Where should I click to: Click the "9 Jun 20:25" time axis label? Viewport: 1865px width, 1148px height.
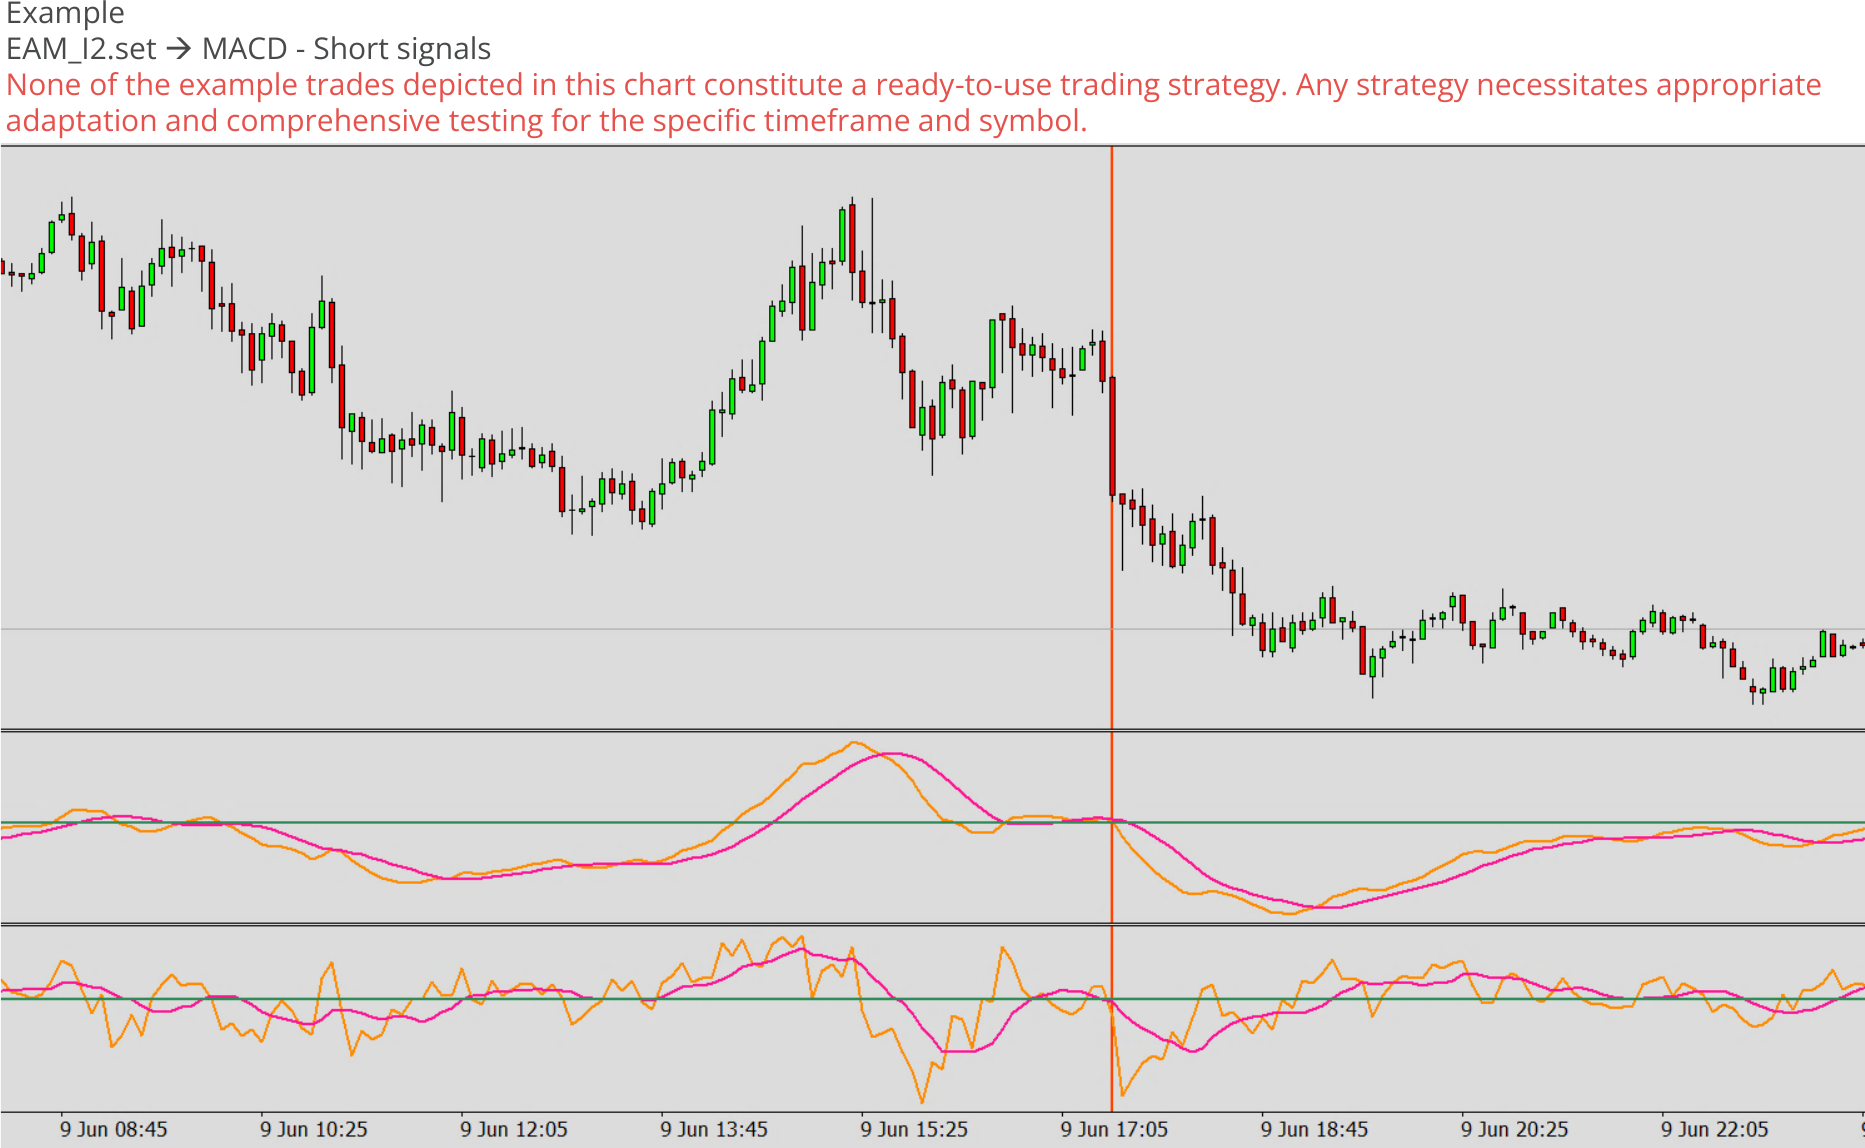point(1514,1129)
